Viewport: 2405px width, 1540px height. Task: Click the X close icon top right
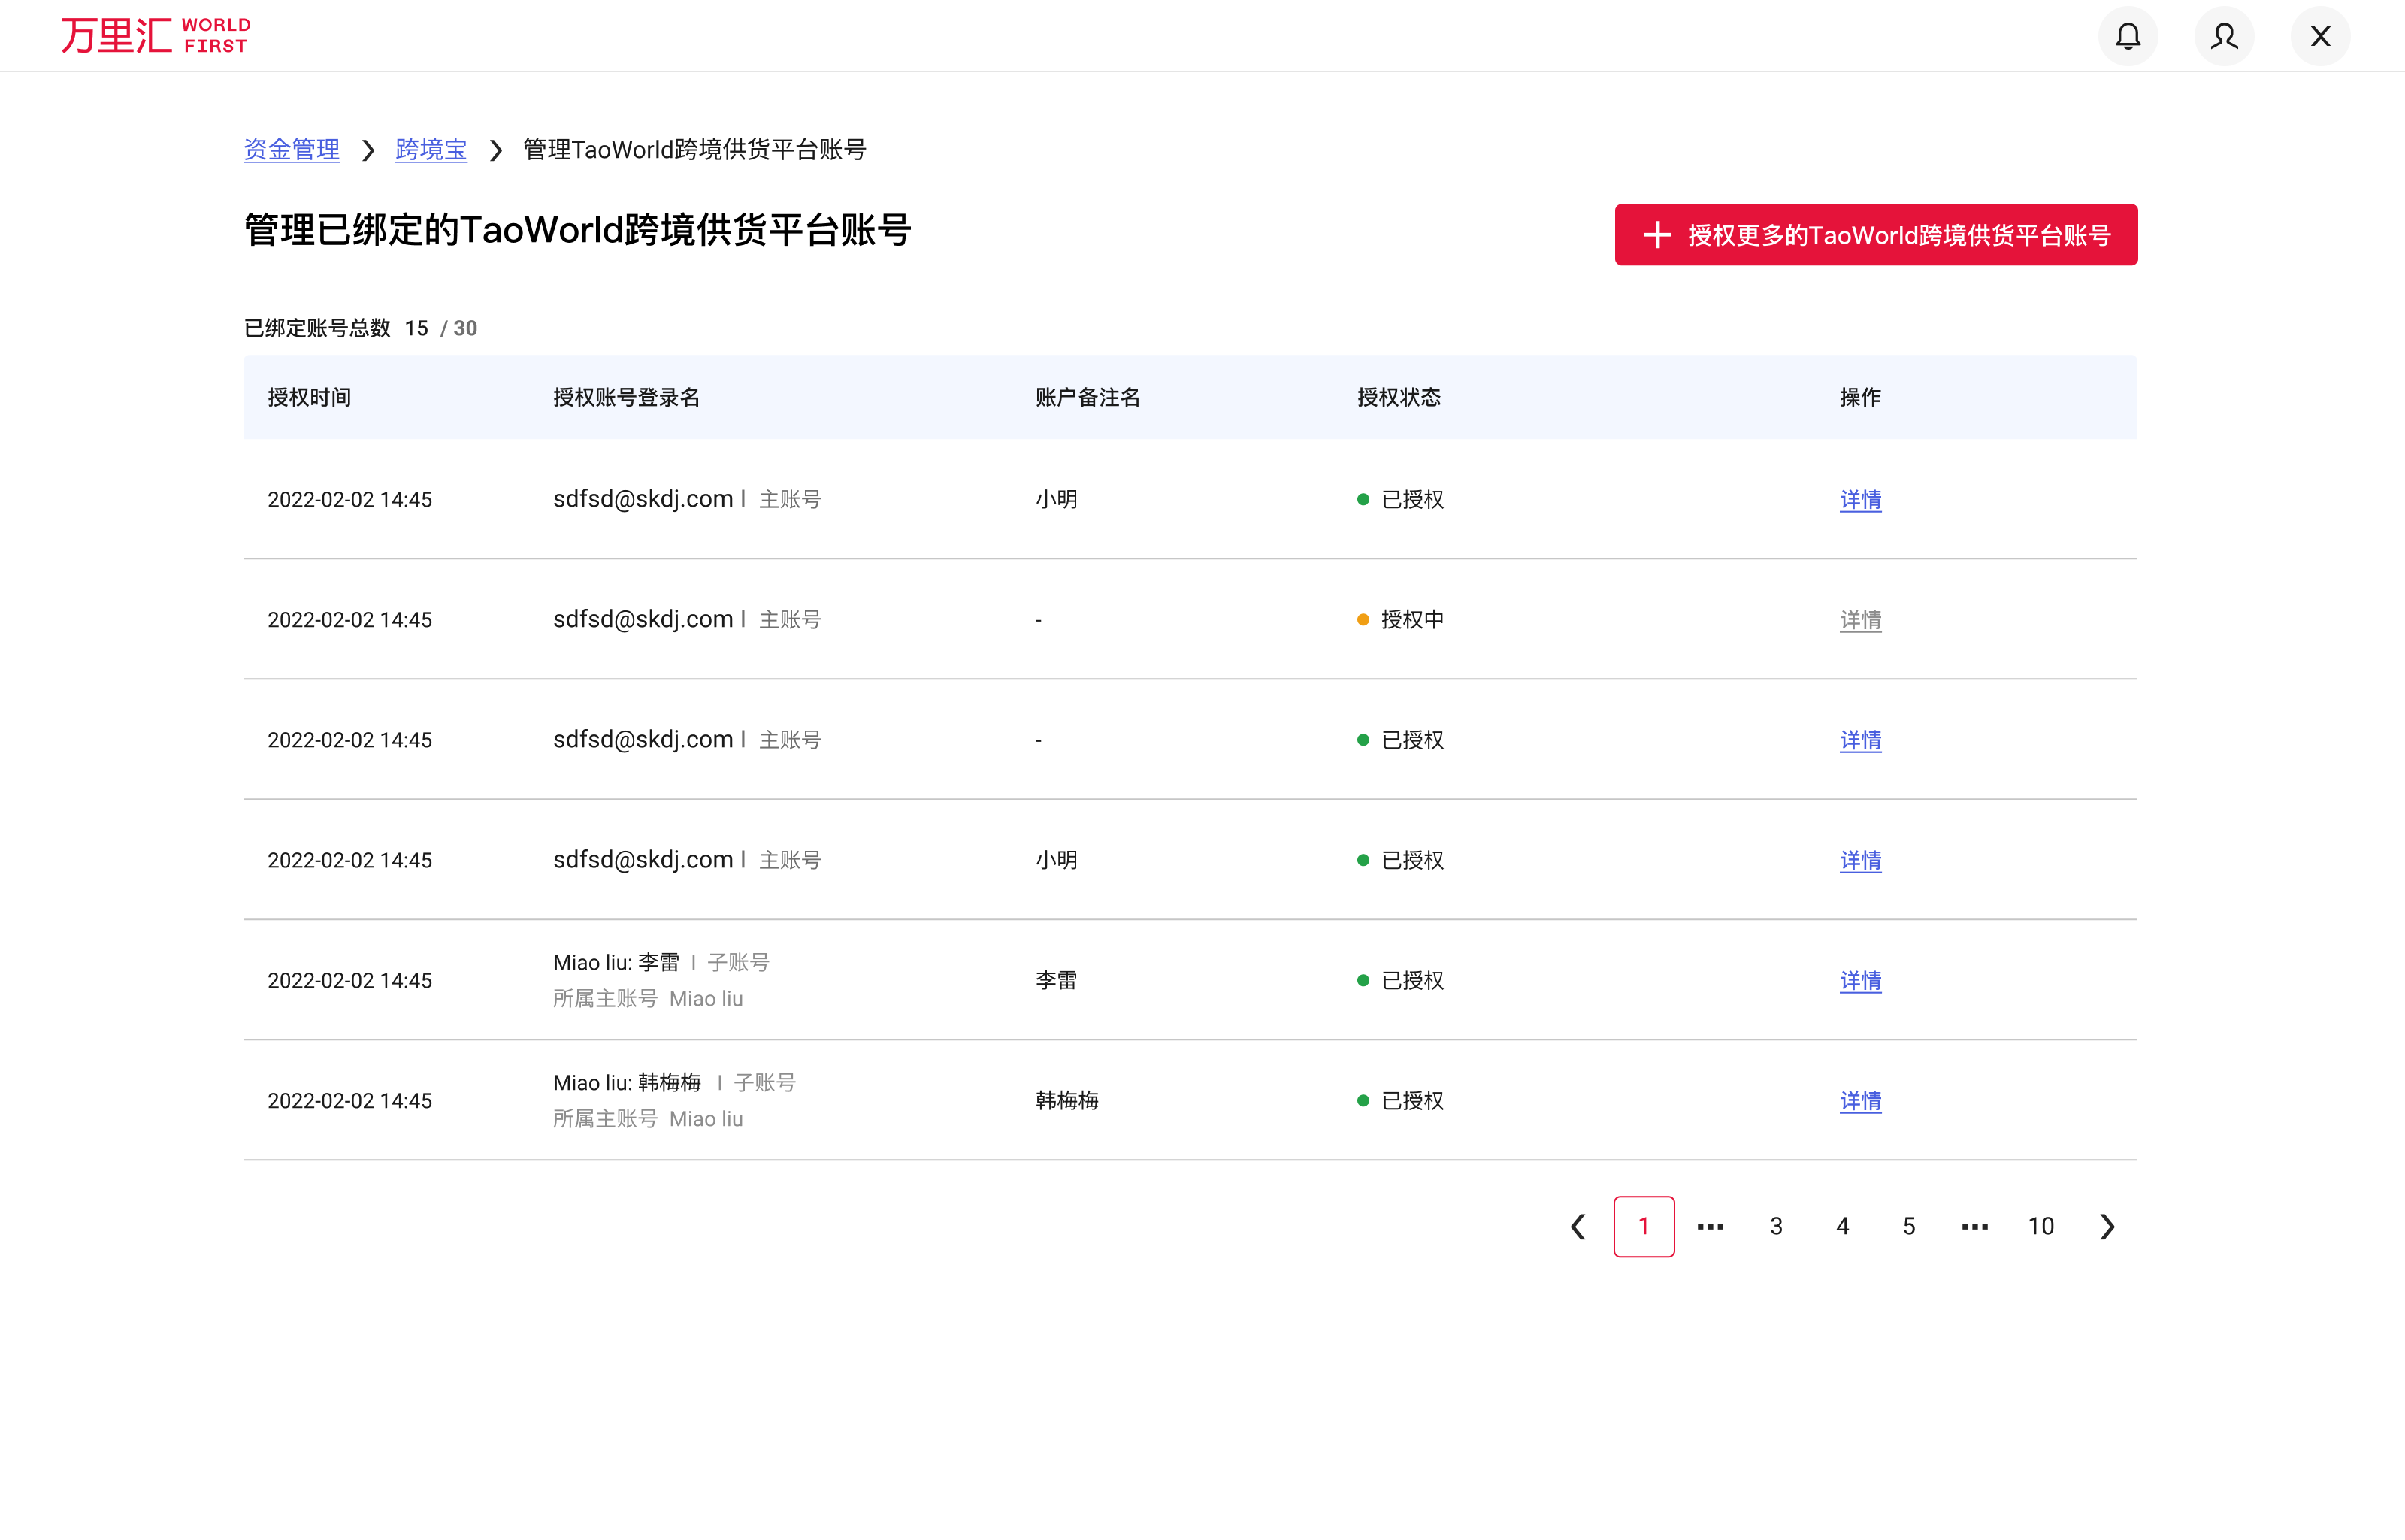[2320, 35]
